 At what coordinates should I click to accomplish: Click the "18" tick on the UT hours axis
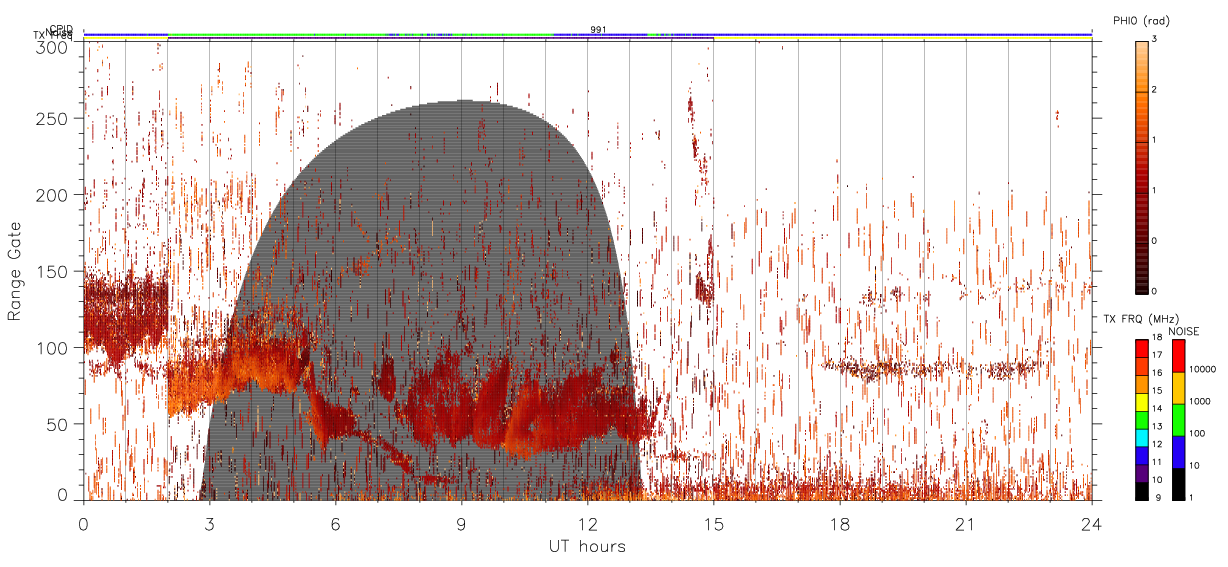[840, 524]
